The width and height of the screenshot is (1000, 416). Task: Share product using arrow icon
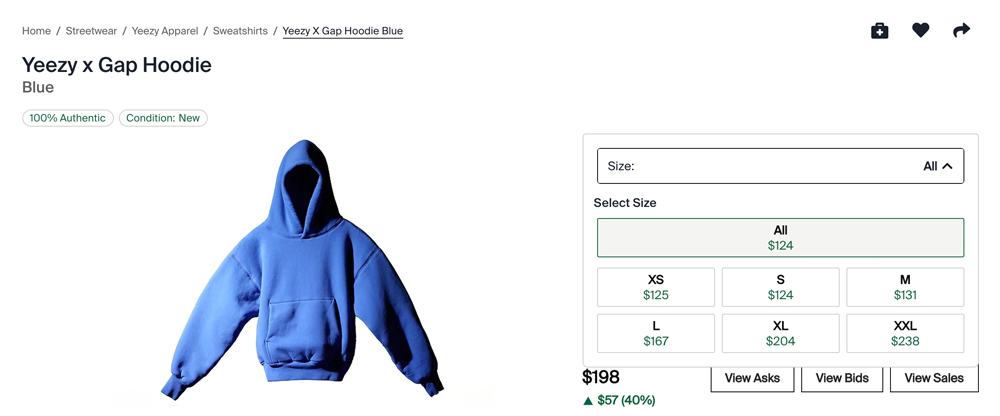coord(962,31)
